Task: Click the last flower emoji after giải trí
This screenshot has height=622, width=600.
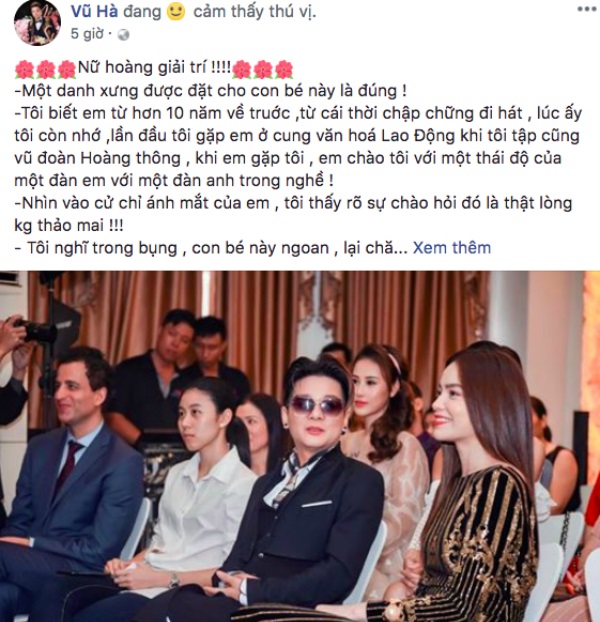Action: [x=284, y=69]
